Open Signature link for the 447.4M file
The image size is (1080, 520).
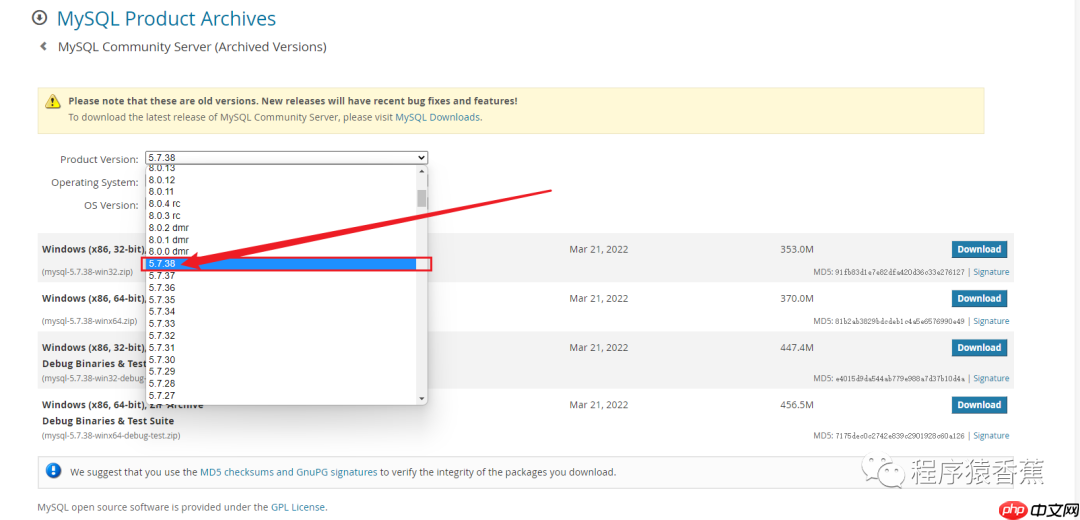pos(991,378)
